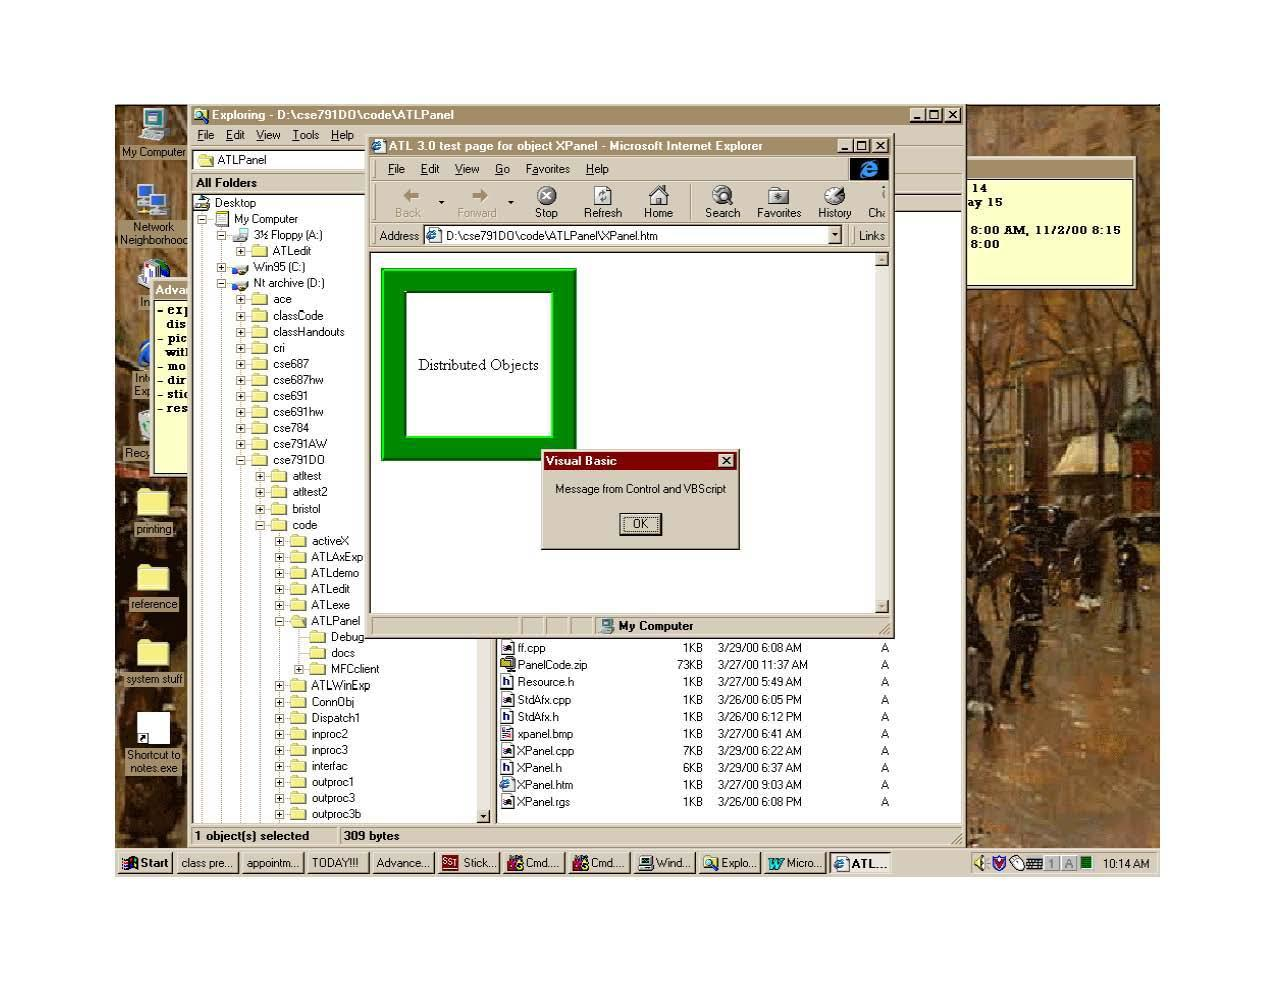Click the page scroll-up arrow in Internet Explorer
The width and height of the screenshot is (1276, 987).
(881, 260)
